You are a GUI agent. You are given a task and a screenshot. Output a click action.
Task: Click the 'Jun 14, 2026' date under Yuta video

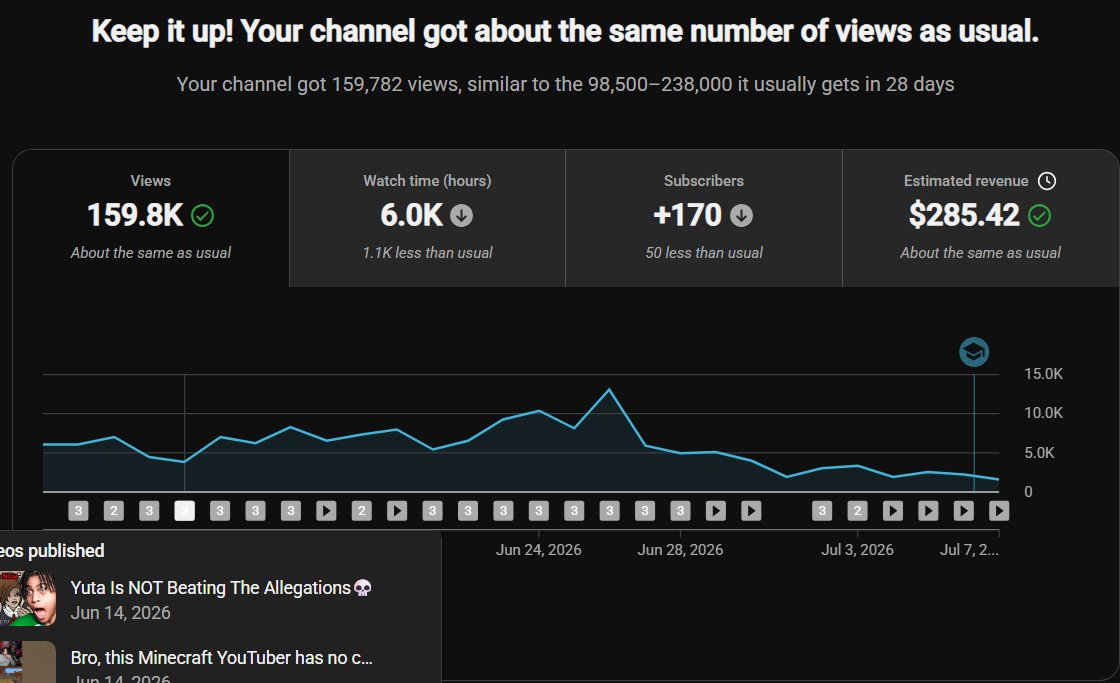point(121,613)
